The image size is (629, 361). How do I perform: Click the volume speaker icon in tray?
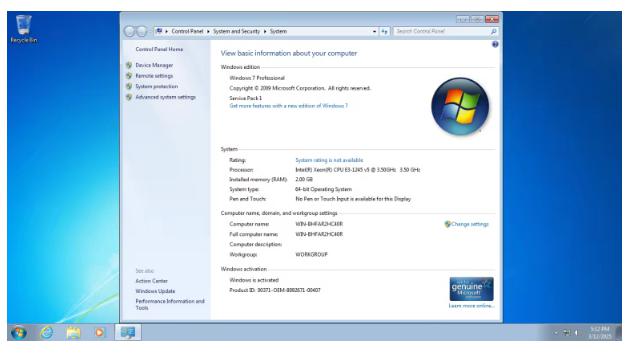577,333
